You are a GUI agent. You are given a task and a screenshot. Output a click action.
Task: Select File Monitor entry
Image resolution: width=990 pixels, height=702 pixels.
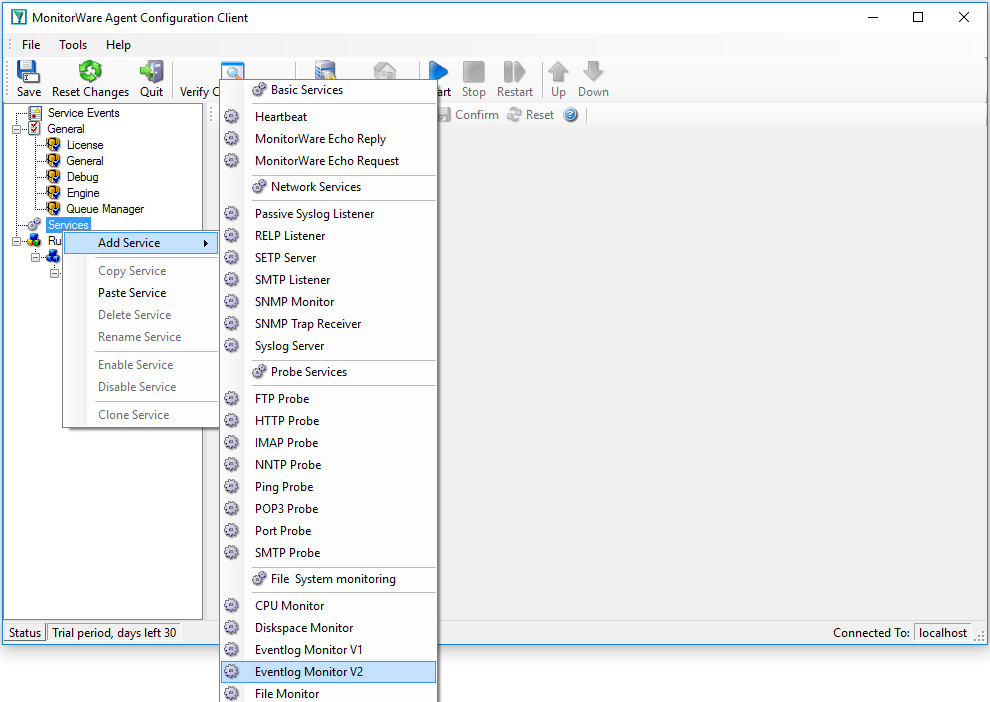(328, 694)
